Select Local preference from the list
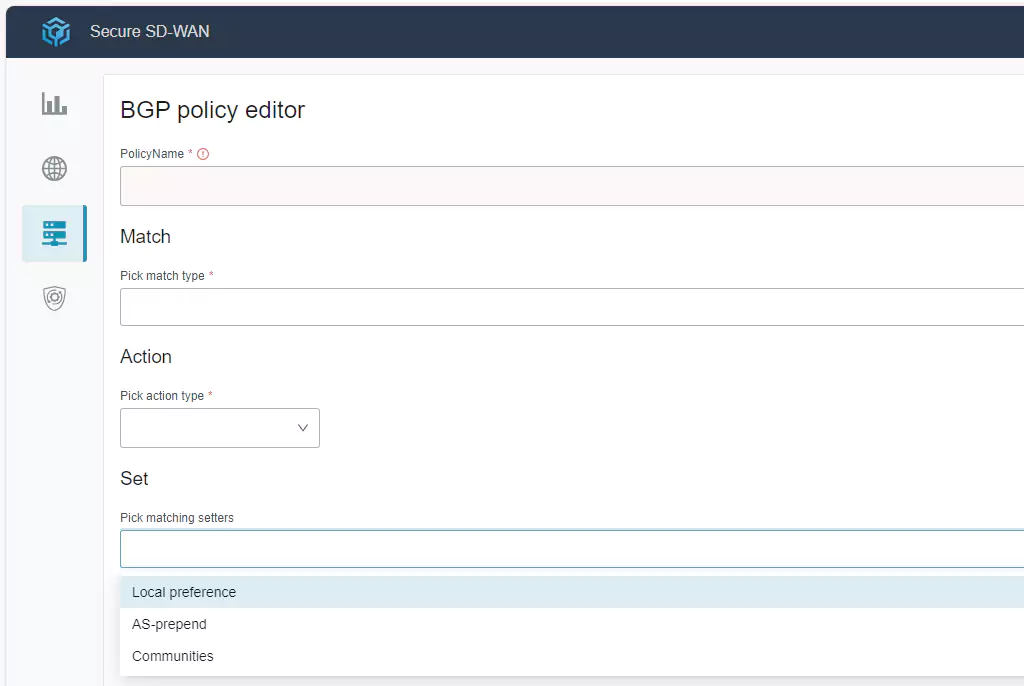 point(184,592)
